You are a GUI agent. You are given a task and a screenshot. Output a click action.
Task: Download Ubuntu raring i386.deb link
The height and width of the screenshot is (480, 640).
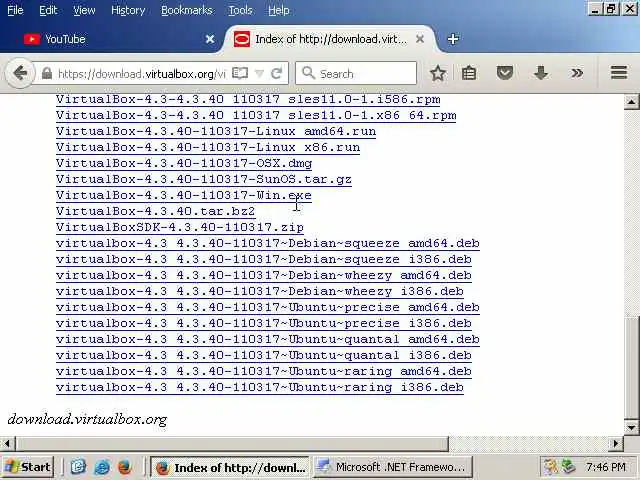(x=260, y=387)
